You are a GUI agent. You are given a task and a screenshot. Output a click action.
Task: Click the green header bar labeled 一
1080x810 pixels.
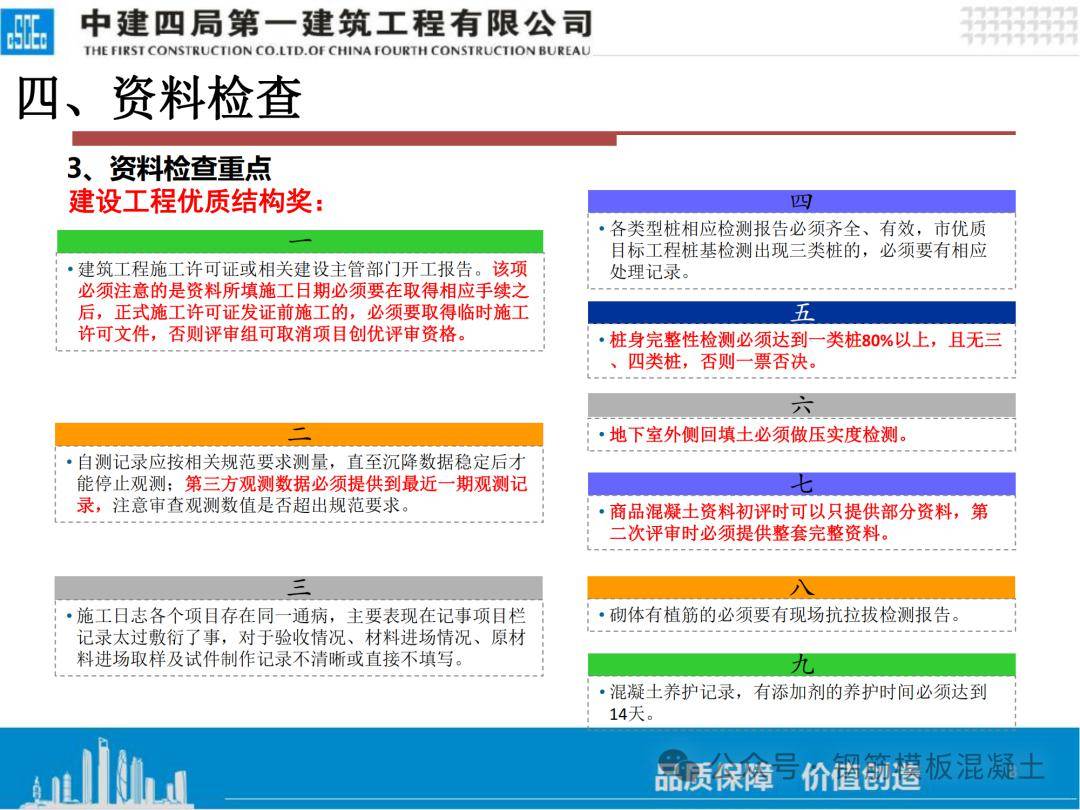click(300, 241)
